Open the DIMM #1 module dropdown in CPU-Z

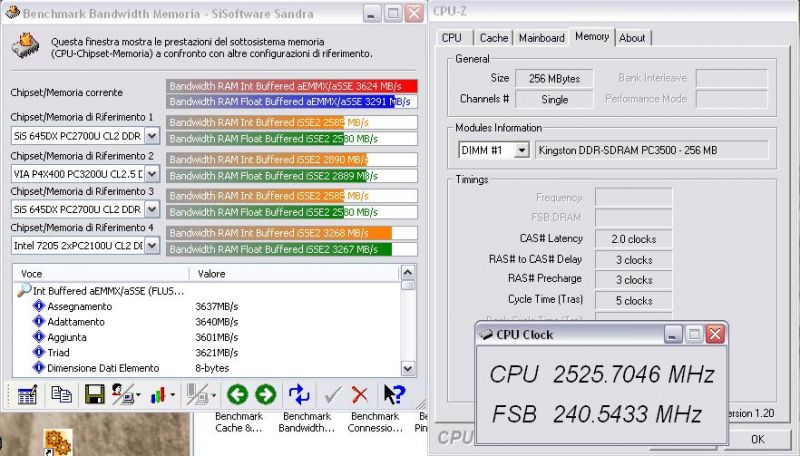[x=521, y=150]
